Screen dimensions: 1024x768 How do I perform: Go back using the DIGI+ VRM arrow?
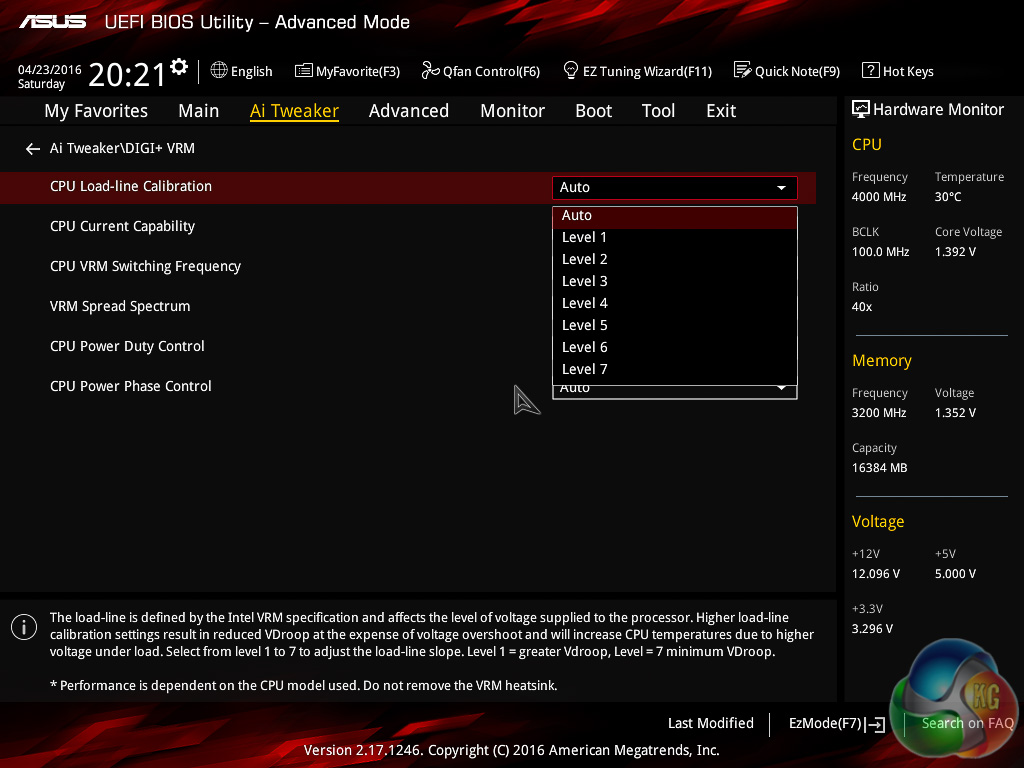[x=33, y=149]
